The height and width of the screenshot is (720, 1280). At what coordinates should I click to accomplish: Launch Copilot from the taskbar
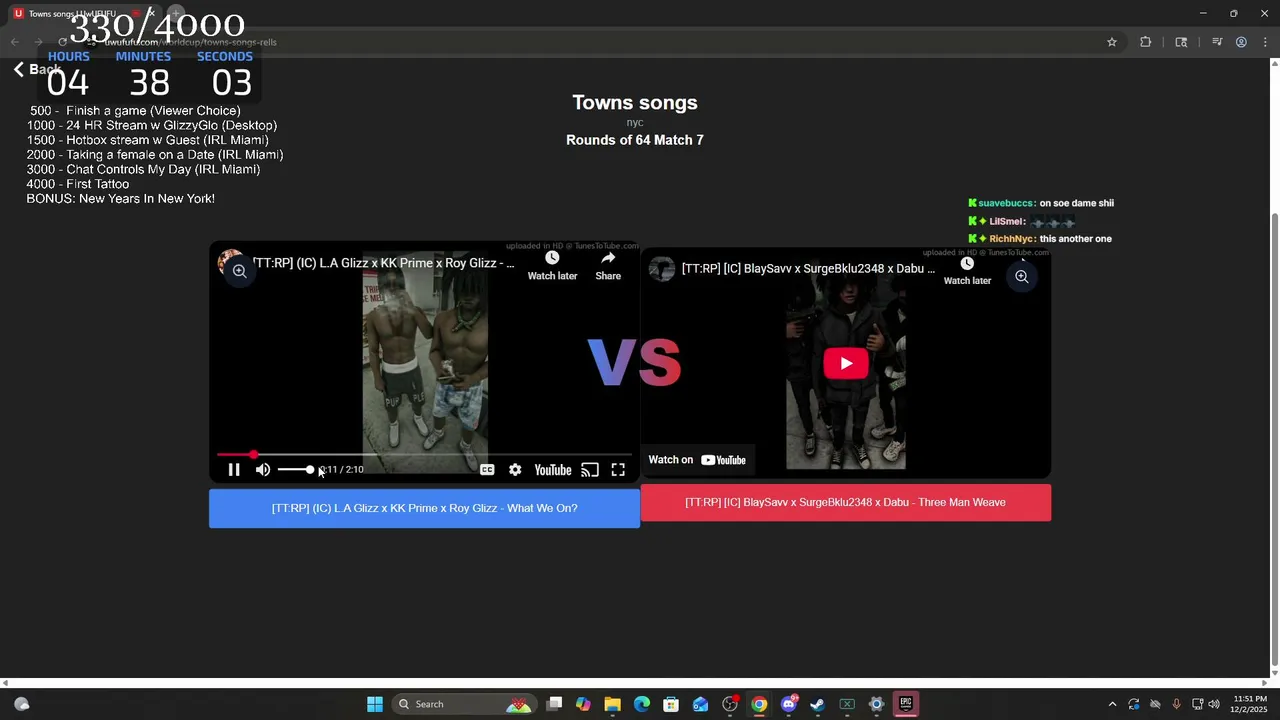pos(583,704)
